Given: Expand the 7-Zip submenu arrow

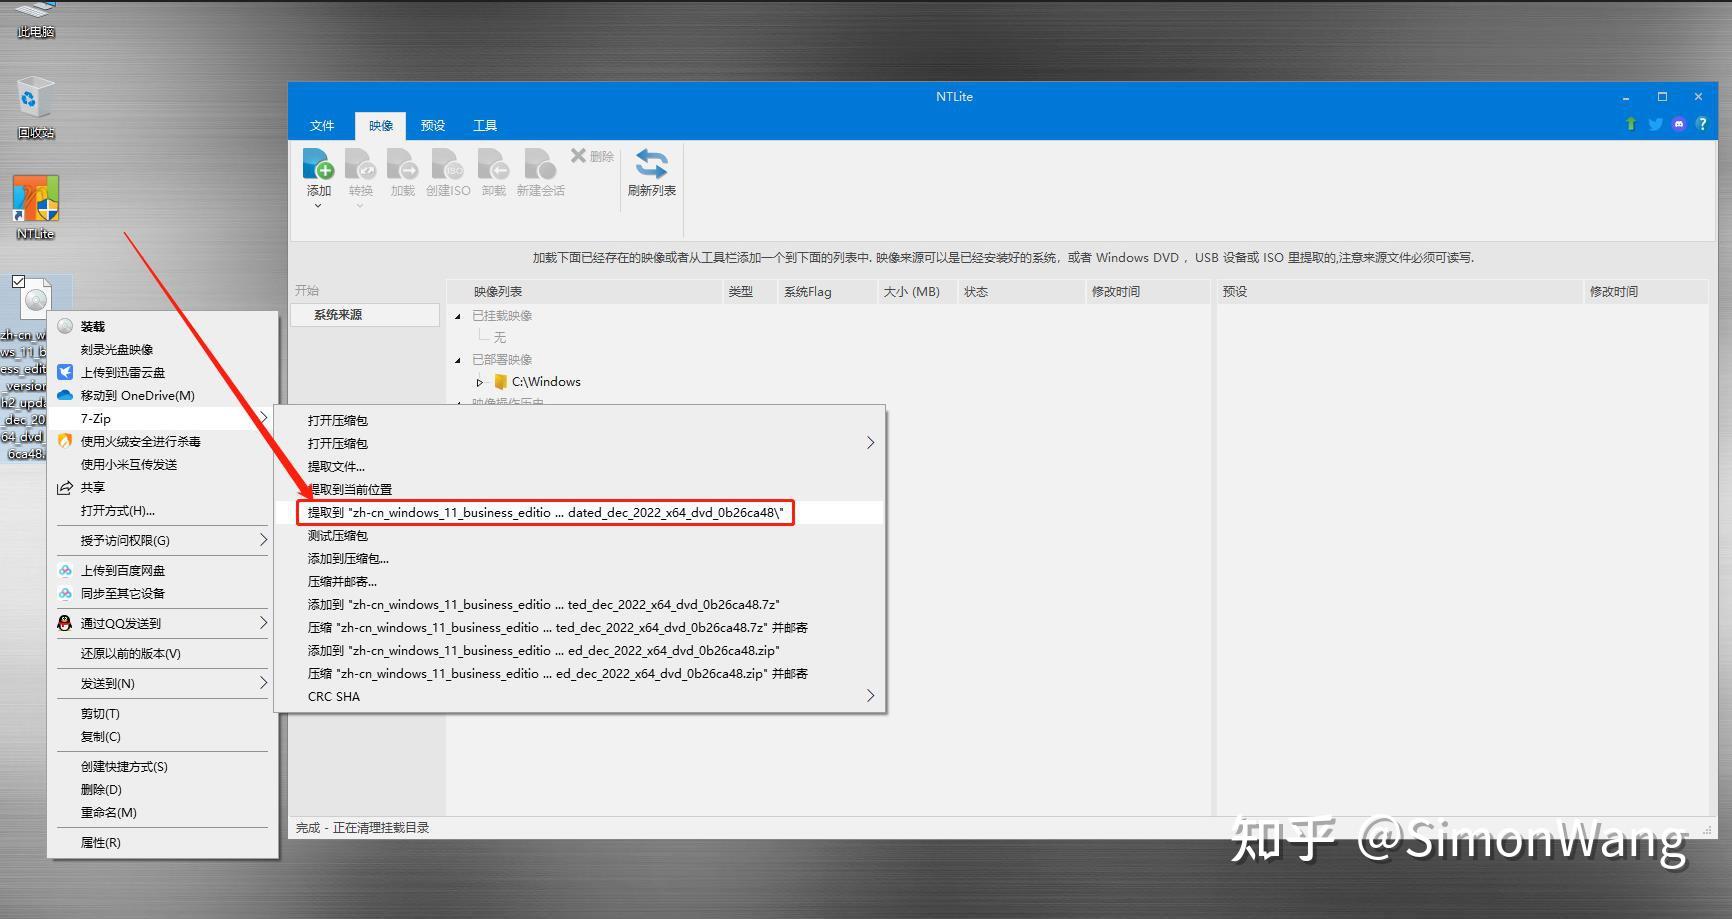Looking at the screenshot, I should pyautogui.click(x=264, y=418).
